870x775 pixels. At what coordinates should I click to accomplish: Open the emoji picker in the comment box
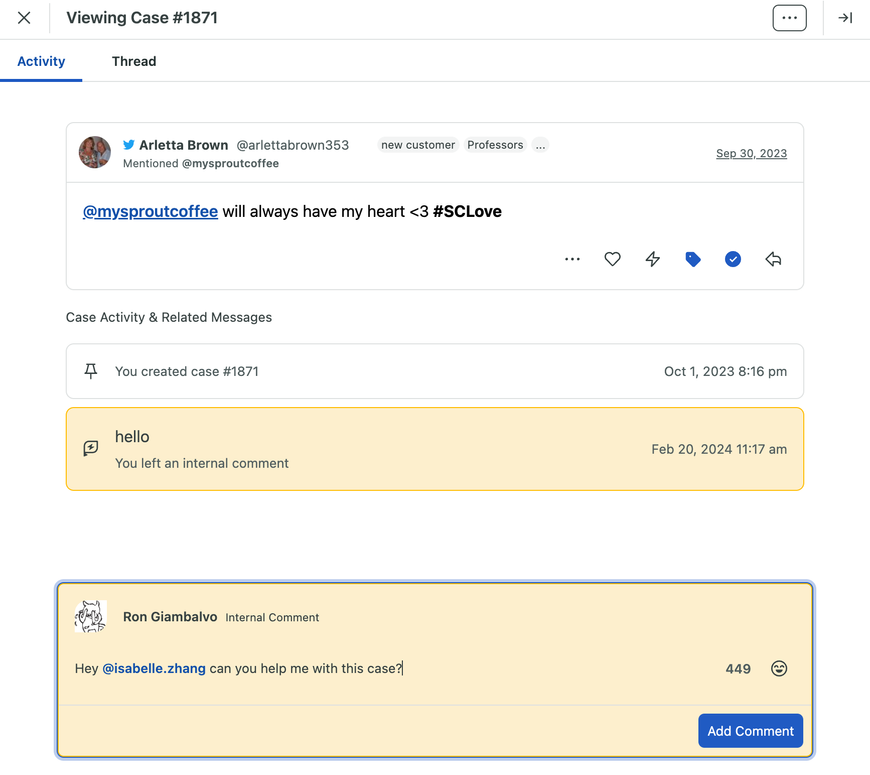(x=779, y=668)
